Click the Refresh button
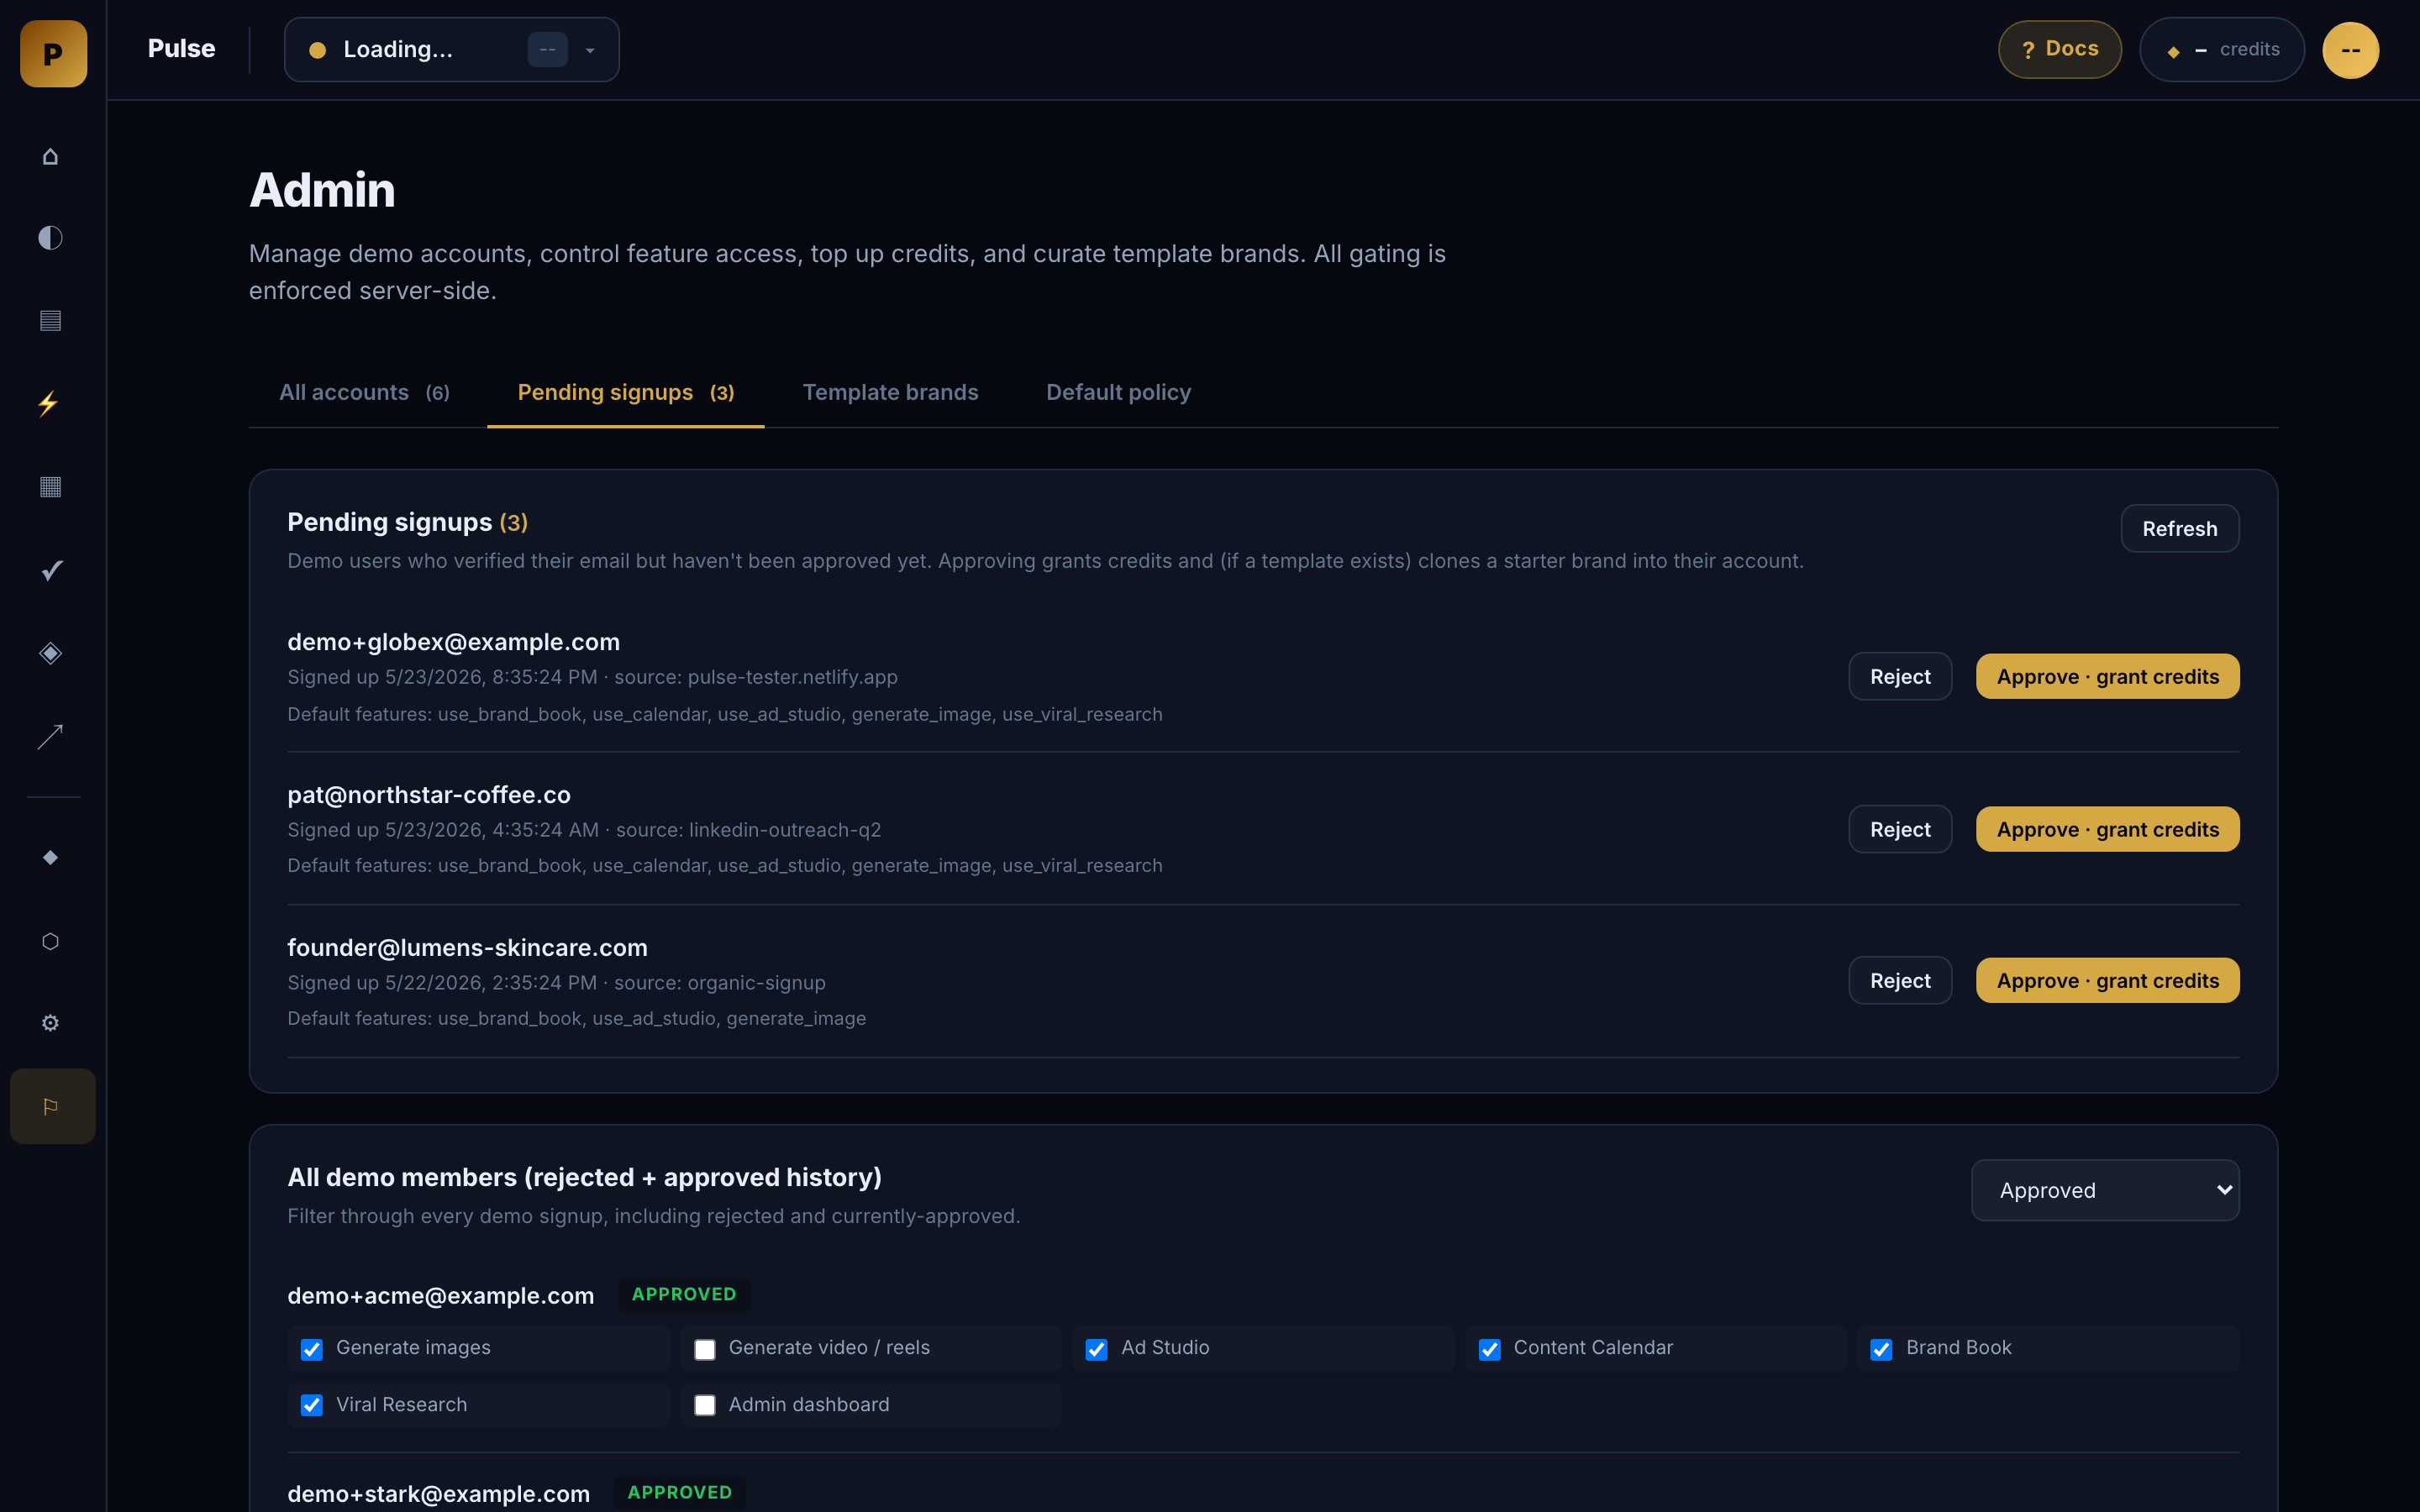The width and height of the screenshot is (2420, 1512). [2180, 528]
